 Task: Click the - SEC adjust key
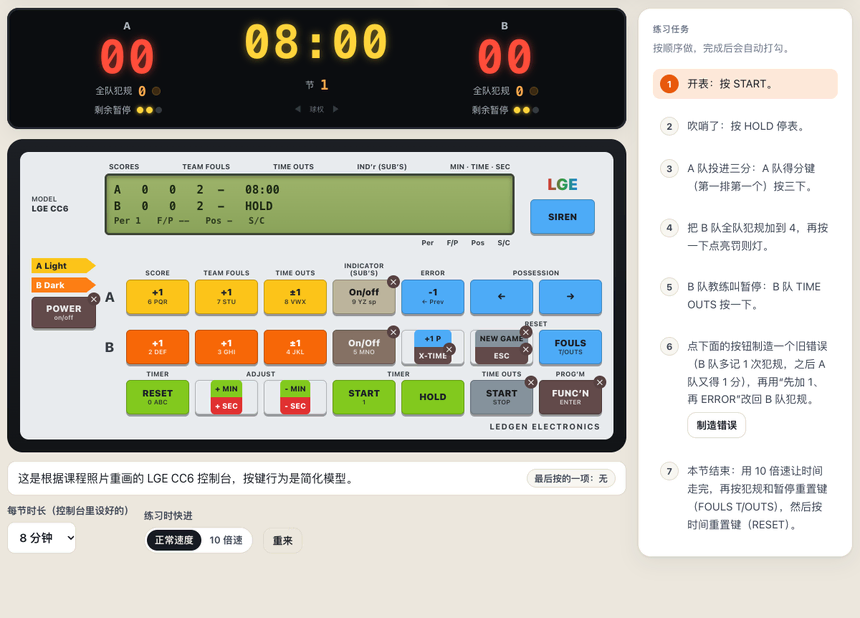295,406
